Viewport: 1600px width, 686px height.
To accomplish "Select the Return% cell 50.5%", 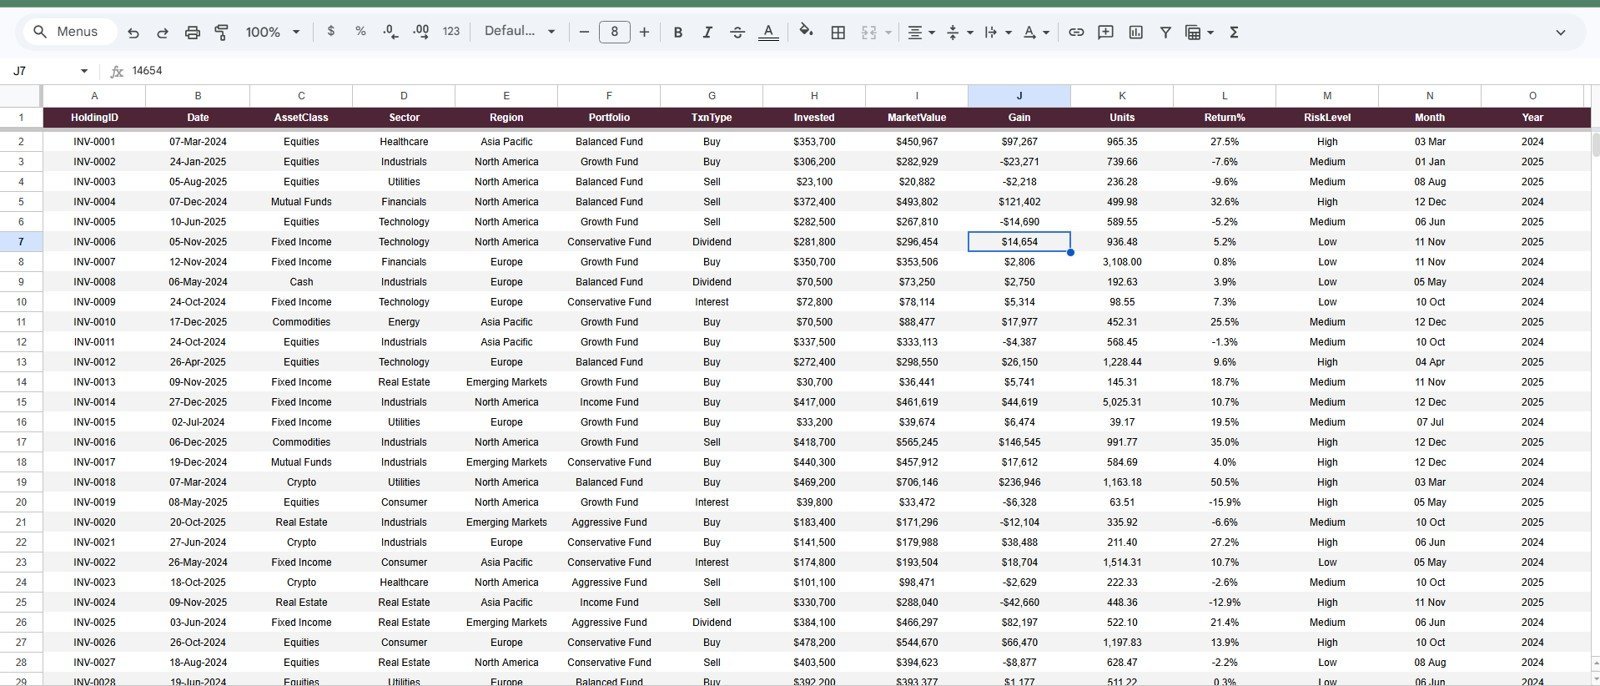I will 1224,482.
